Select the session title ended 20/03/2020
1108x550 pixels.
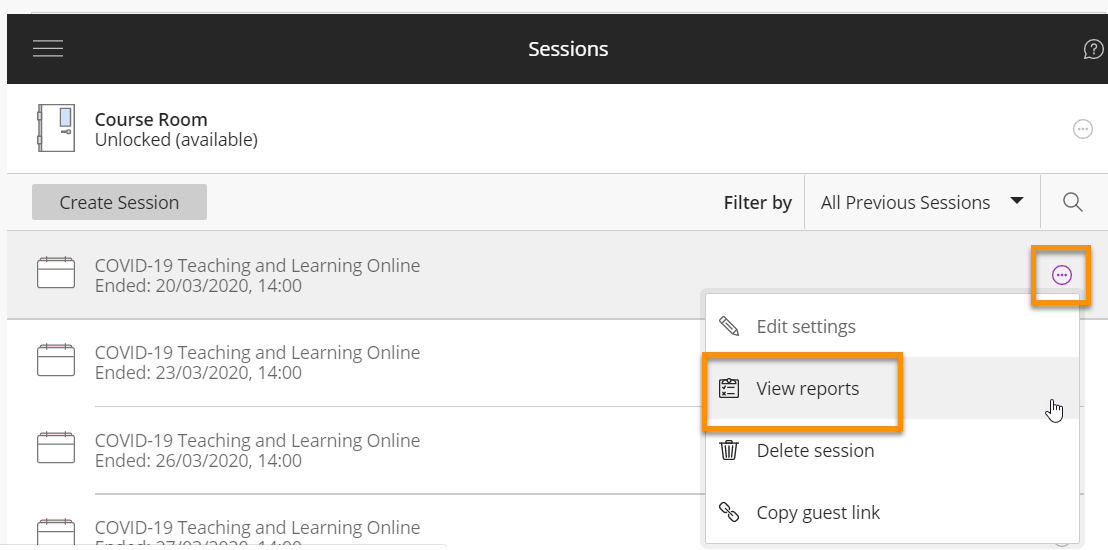tap(257, 266)
